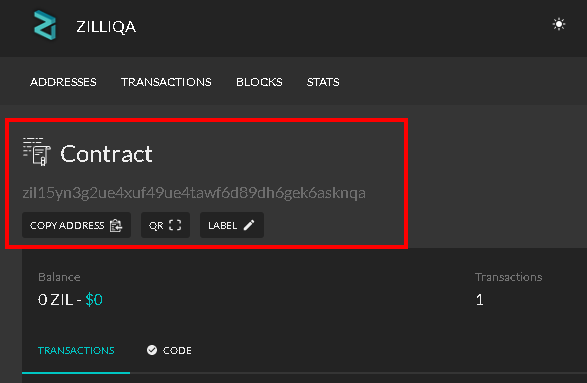Click the Label button text
Screen dimensions: 587x383
coord(222,225)
